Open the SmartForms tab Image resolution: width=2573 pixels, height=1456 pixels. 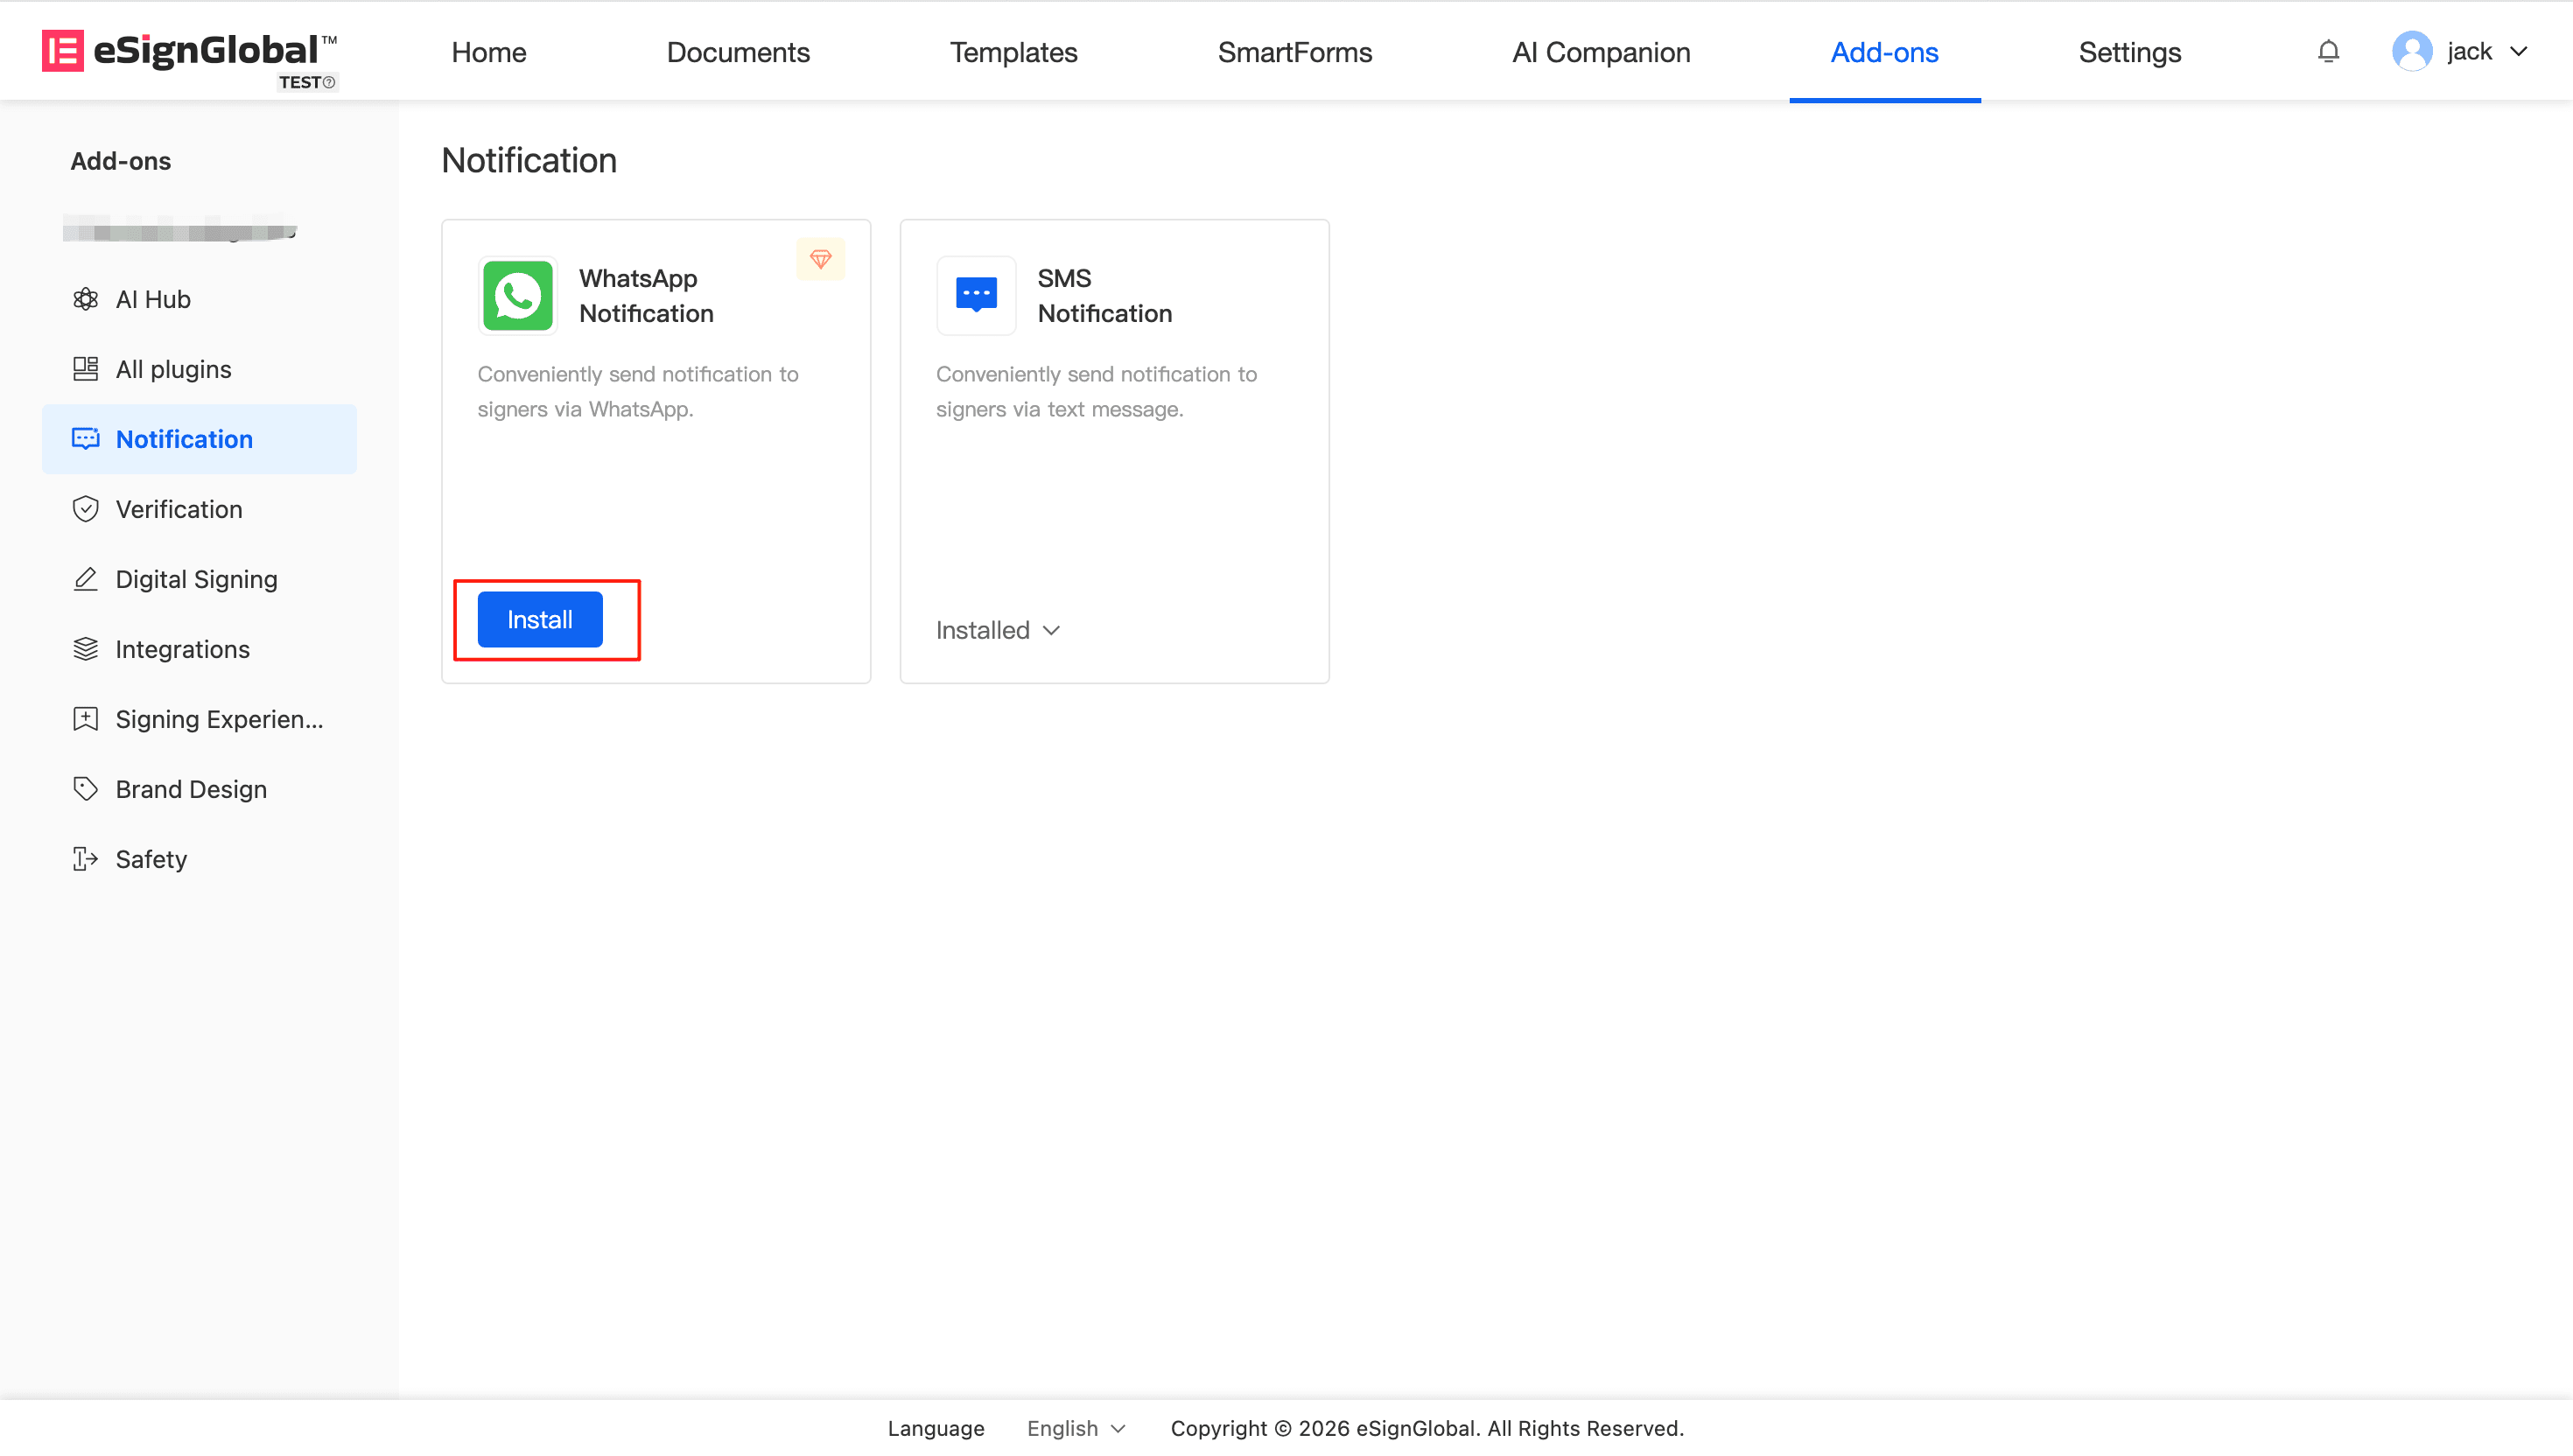click(1294, 52)
